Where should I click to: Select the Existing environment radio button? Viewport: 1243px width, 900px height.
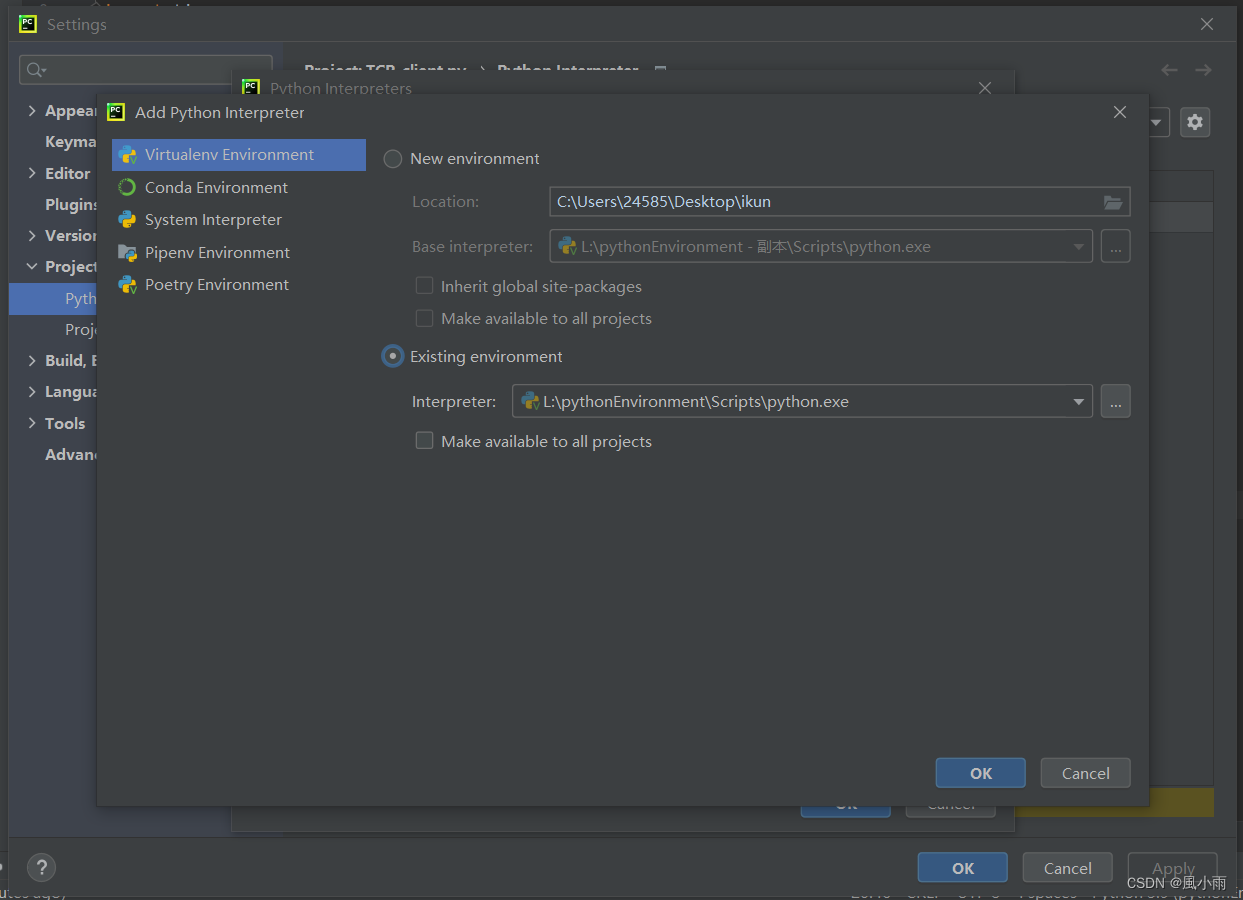[x=393, y=356]
